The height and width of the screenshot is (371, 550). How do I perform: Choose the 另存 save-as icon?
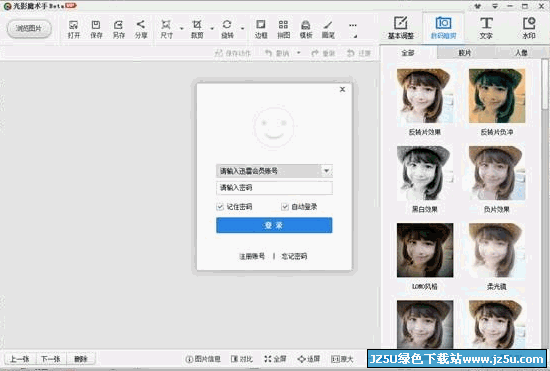tap(119, 29)
